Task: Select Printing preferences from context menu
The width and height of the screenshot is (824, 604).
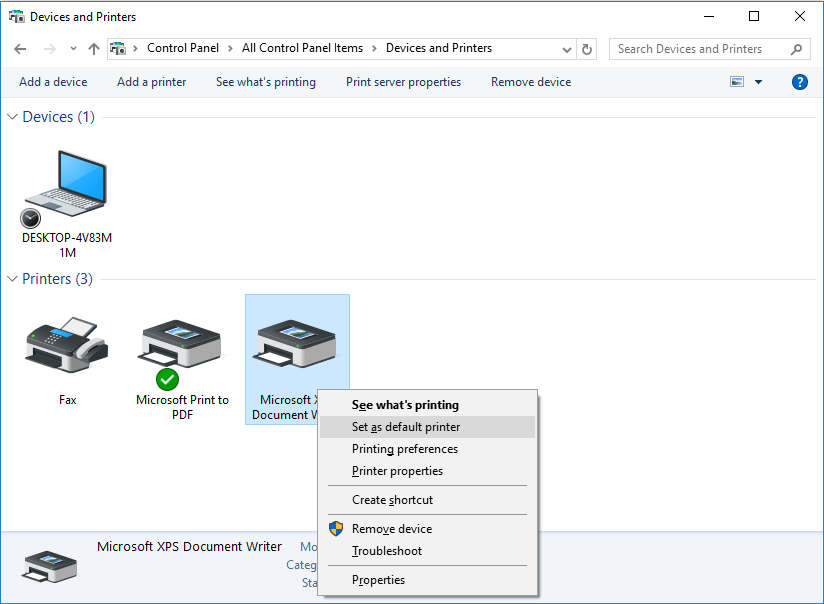Action: pos(405,449)
